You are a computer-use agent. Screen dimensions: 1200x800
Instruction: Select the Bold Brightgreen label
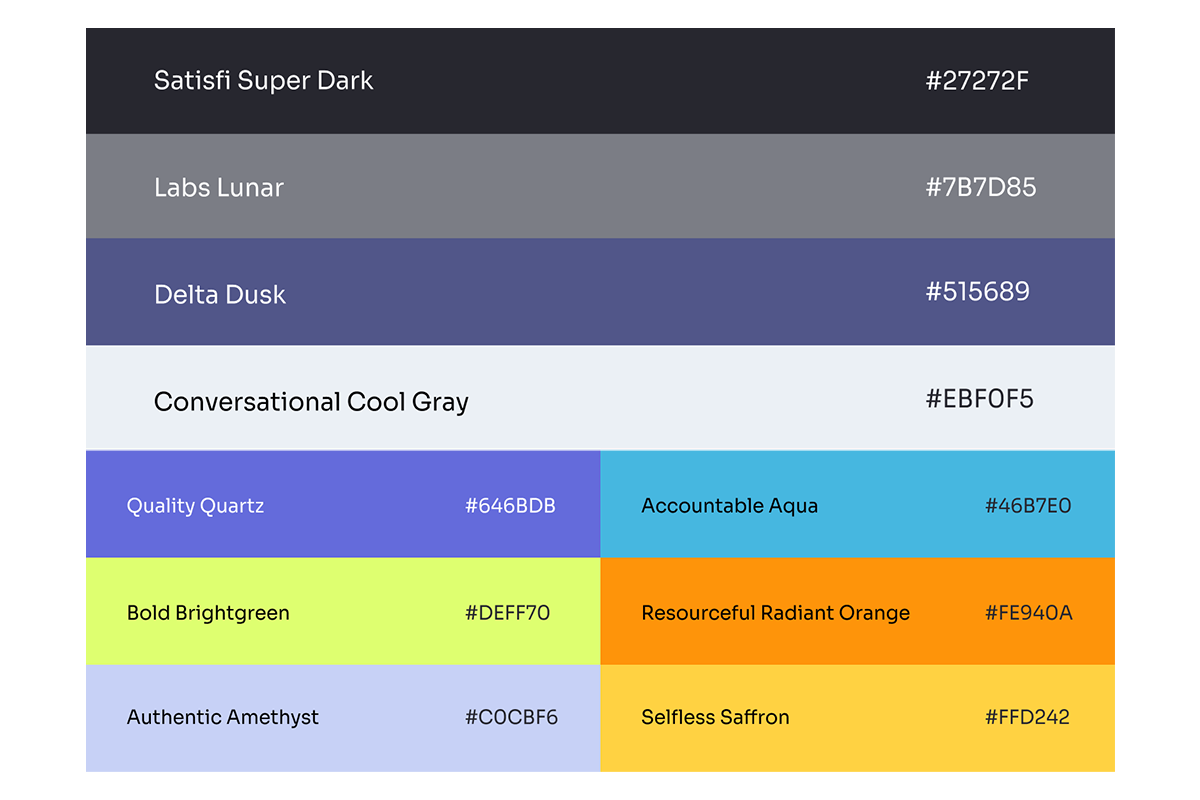[208, 613]
